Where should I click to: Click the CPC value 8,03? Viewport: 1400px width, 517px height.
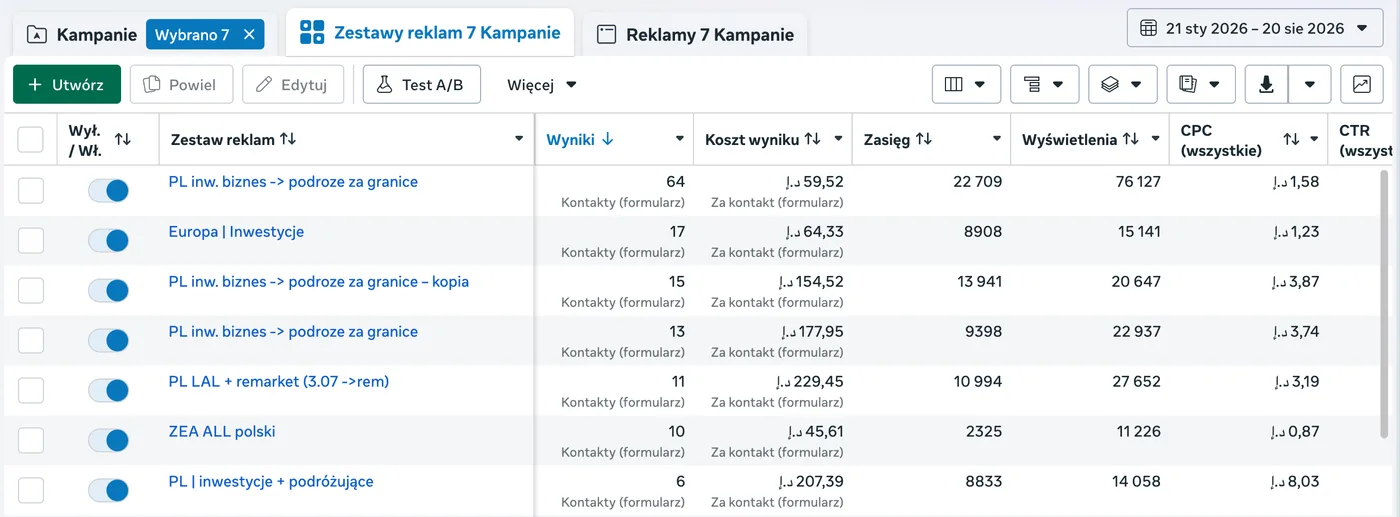point(1297,481)
